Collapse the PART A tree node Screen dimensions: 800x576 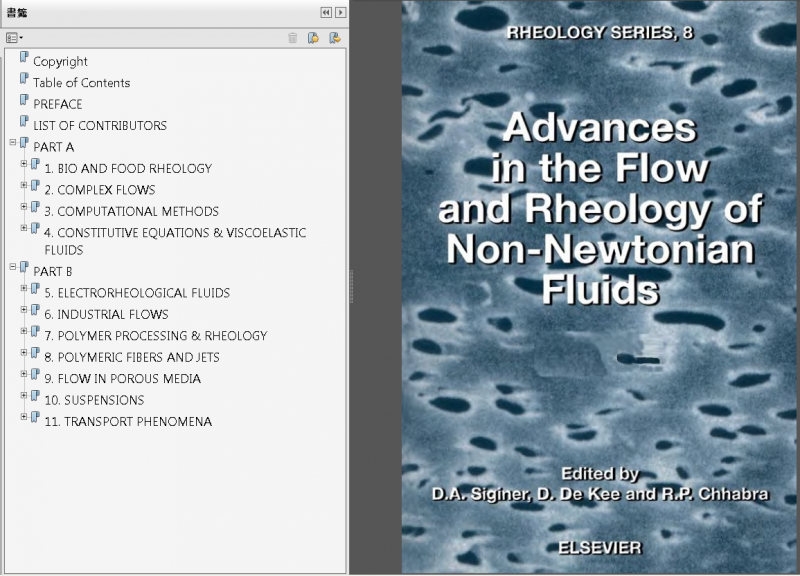13,142
